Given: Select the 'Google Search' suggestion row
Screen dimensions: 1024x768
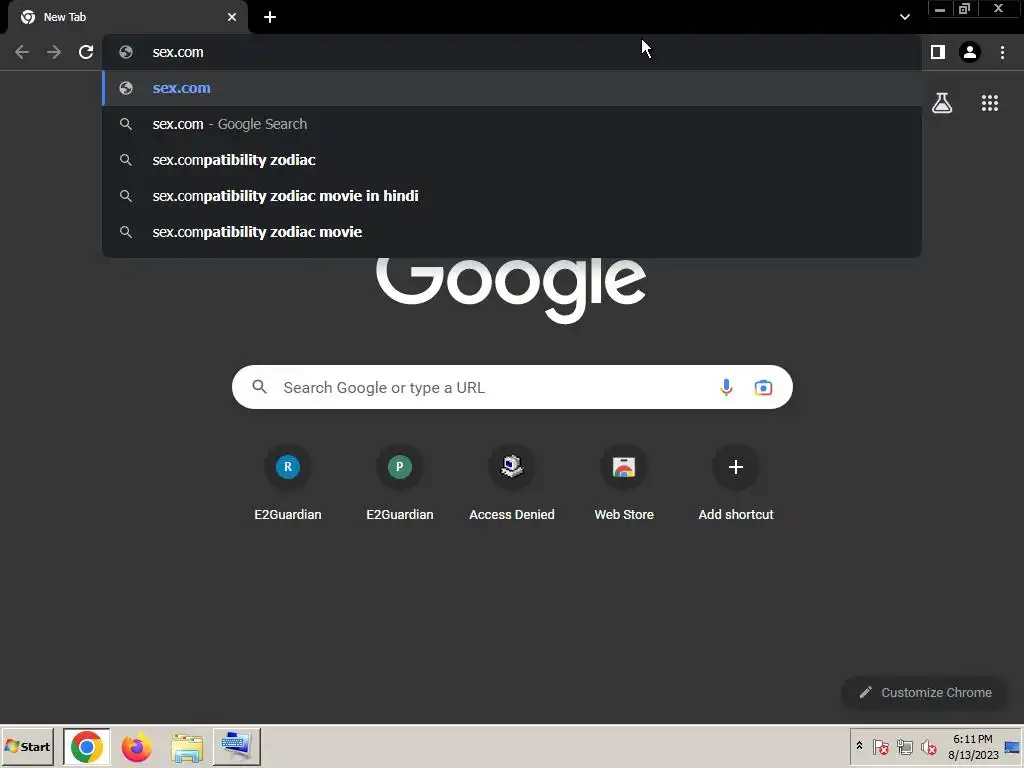Looking at the screenshot, I should [x=512, y=124].
